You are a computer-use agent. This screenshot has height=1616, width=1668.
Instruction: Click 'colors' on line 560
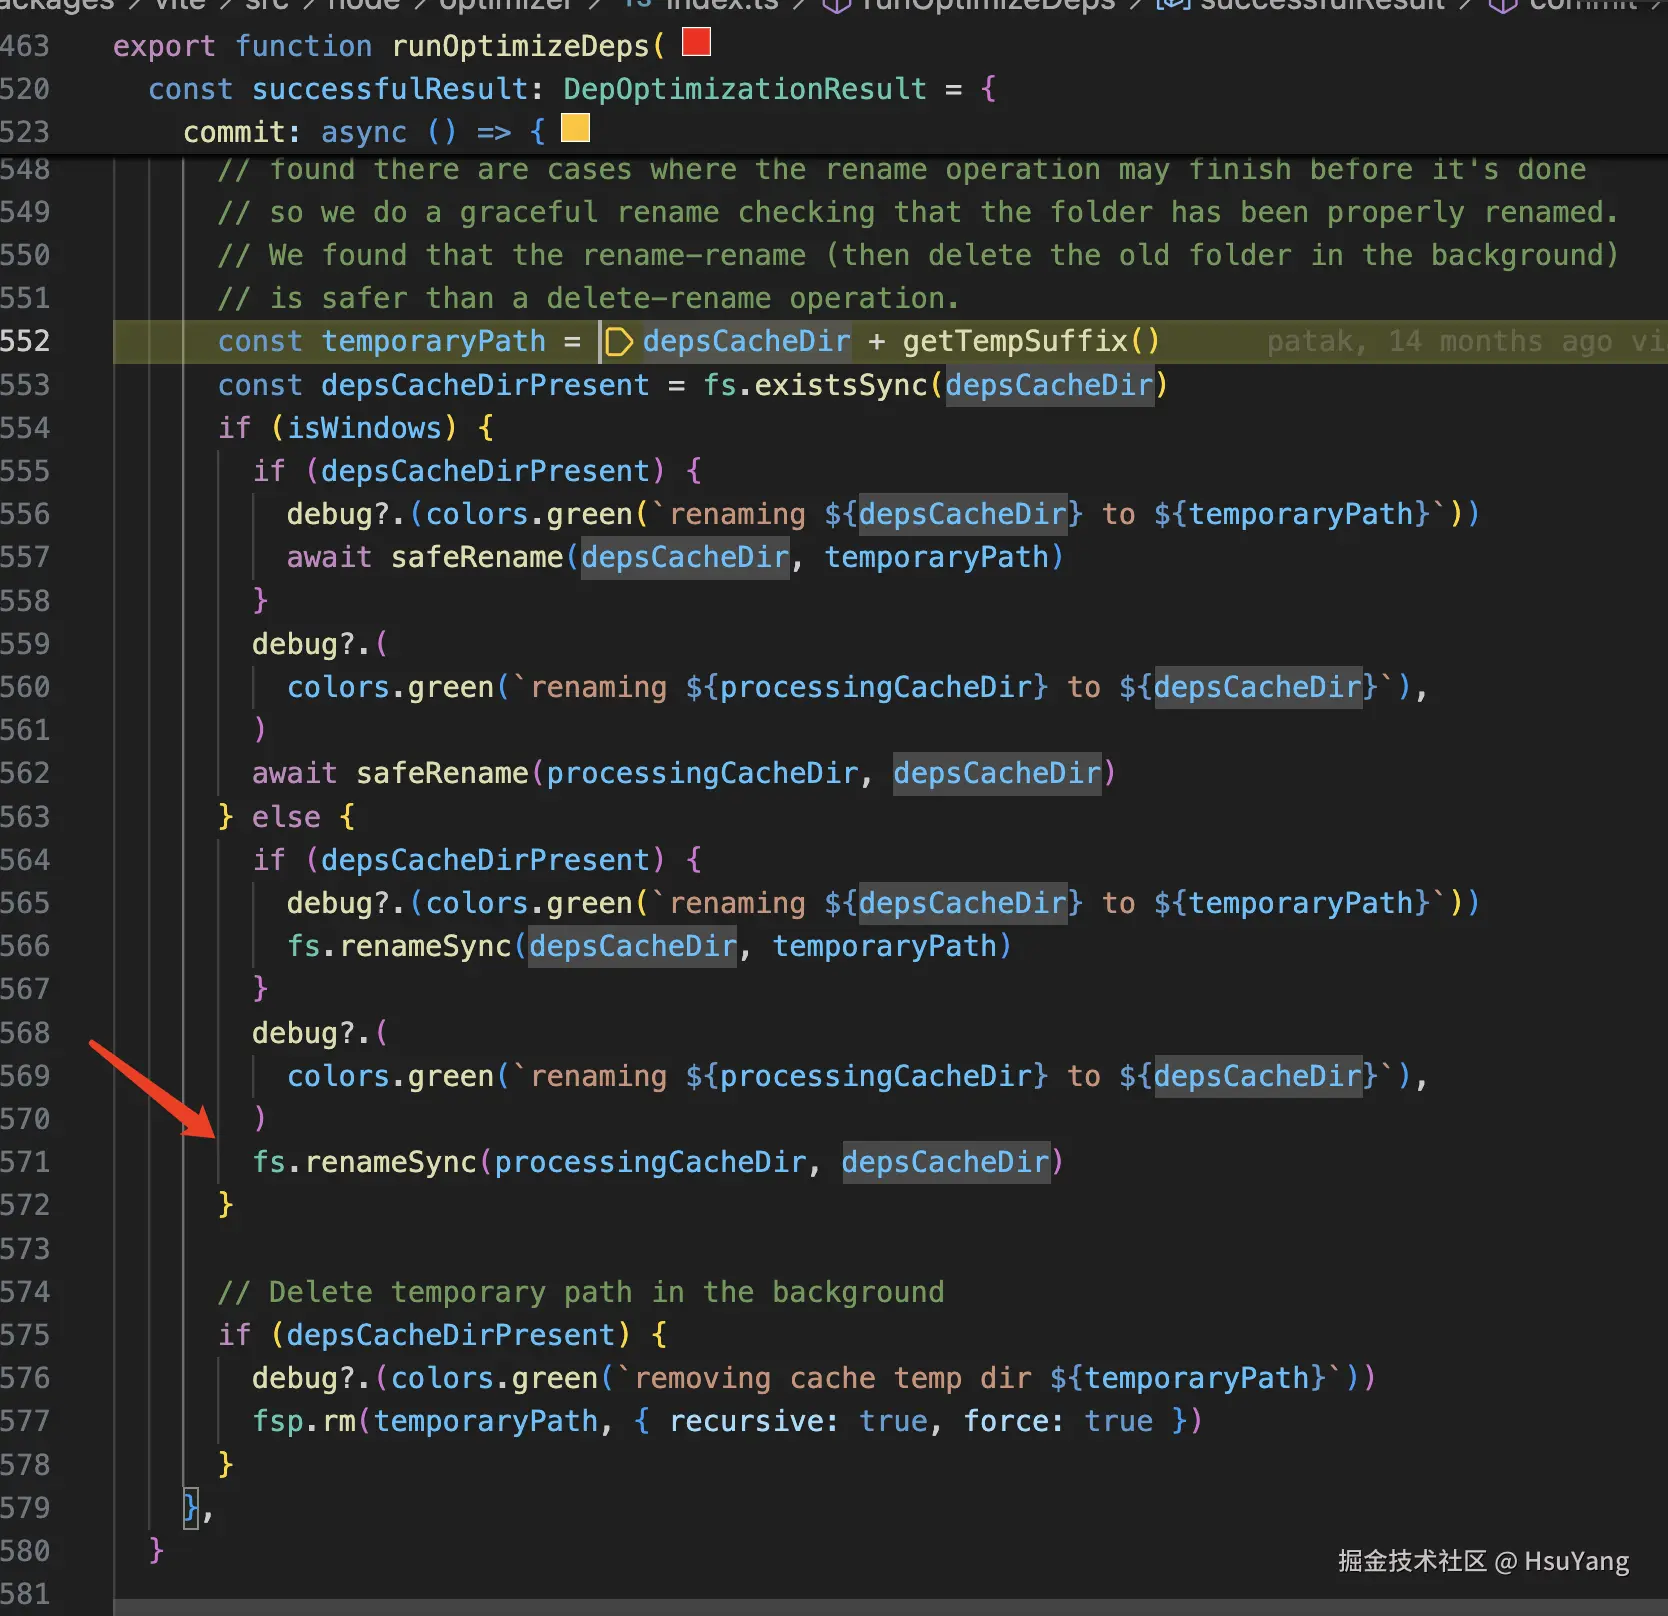338,687
